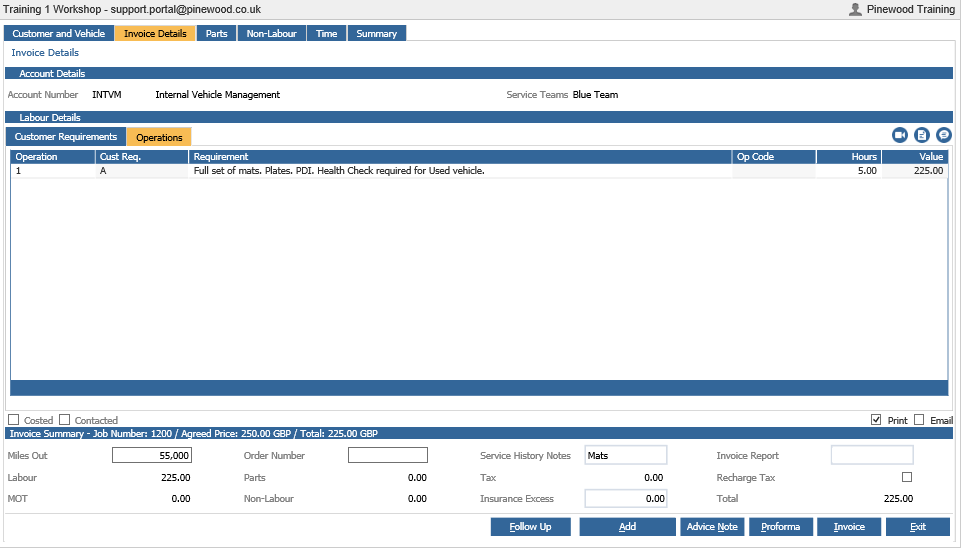Open the video camera icon

point(900,135)
